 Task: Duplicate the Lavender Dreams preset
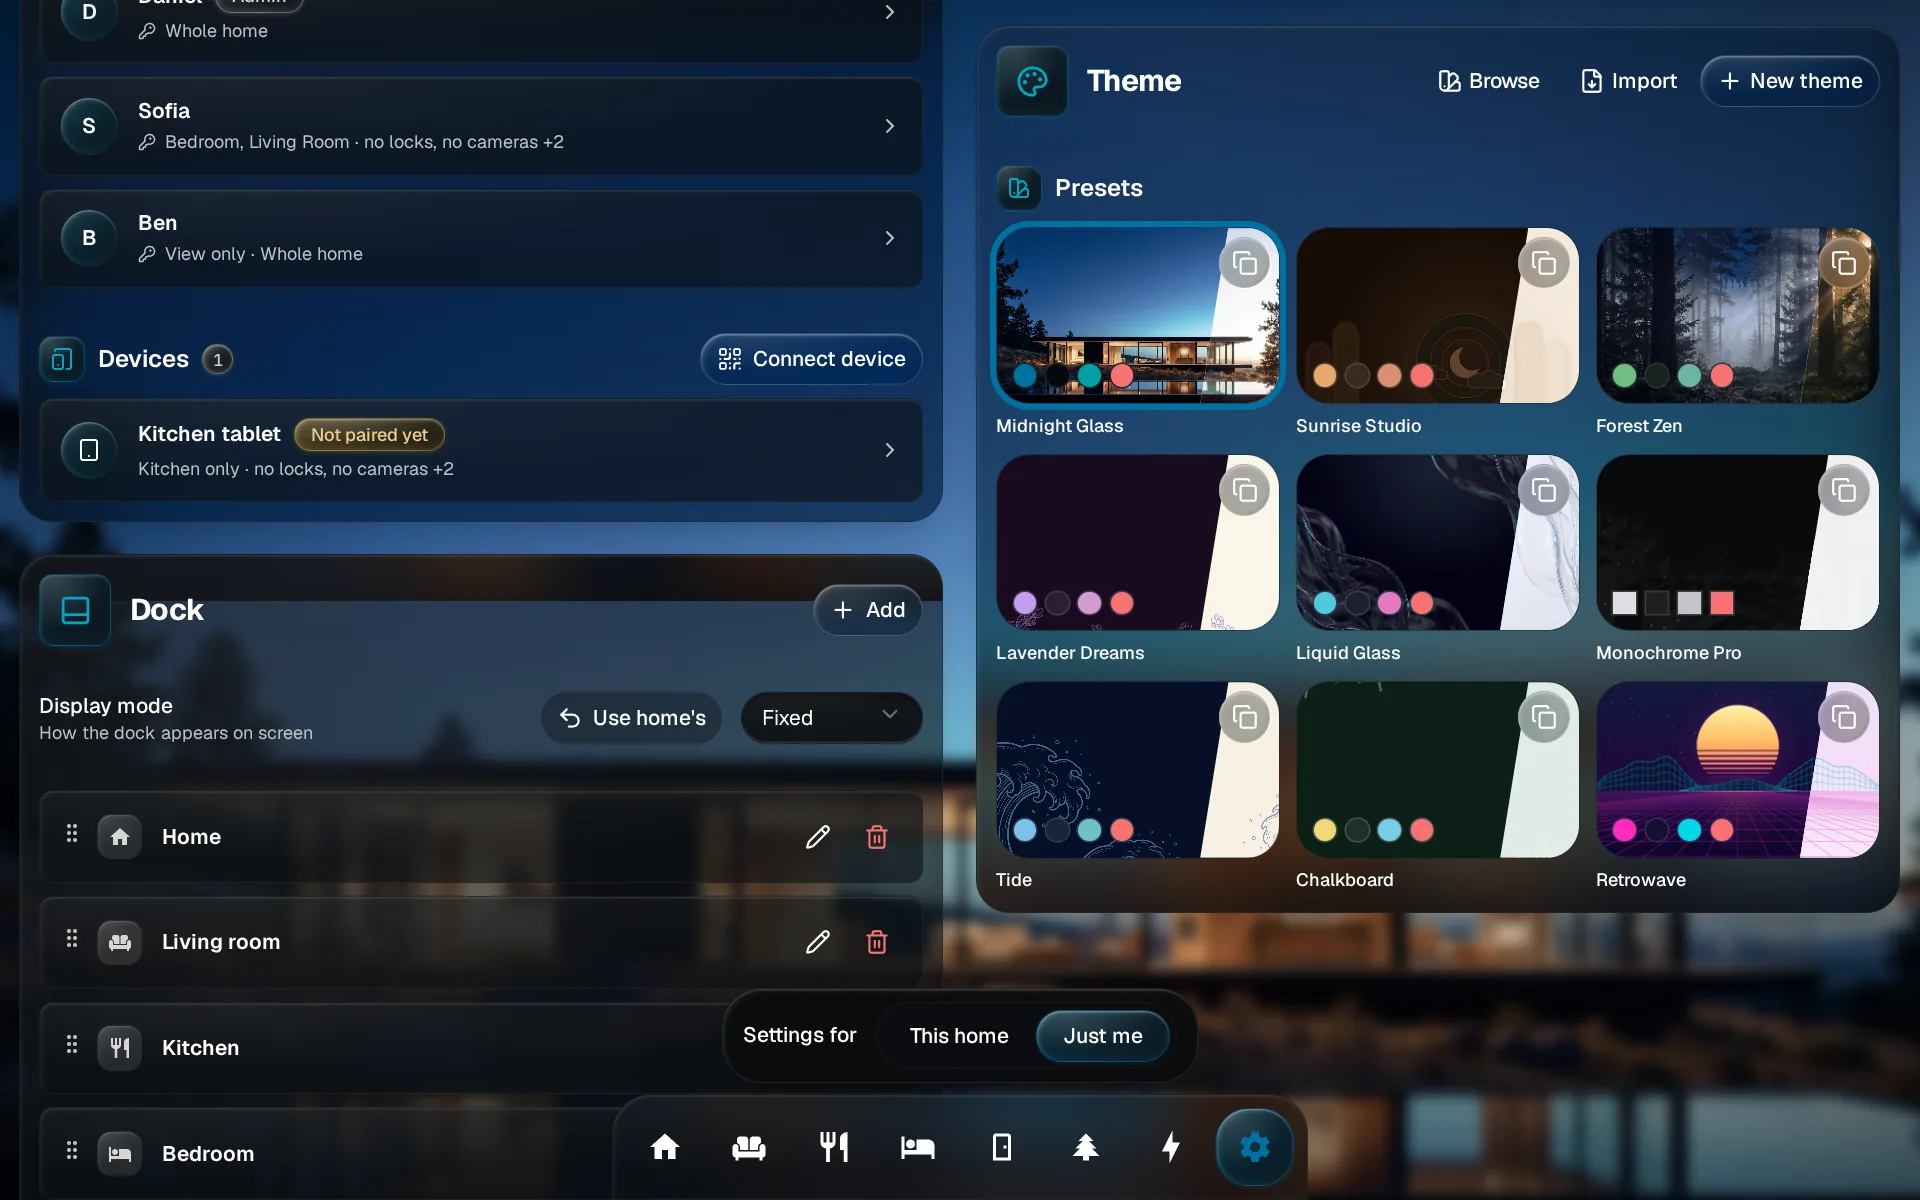coord(1245,491)
